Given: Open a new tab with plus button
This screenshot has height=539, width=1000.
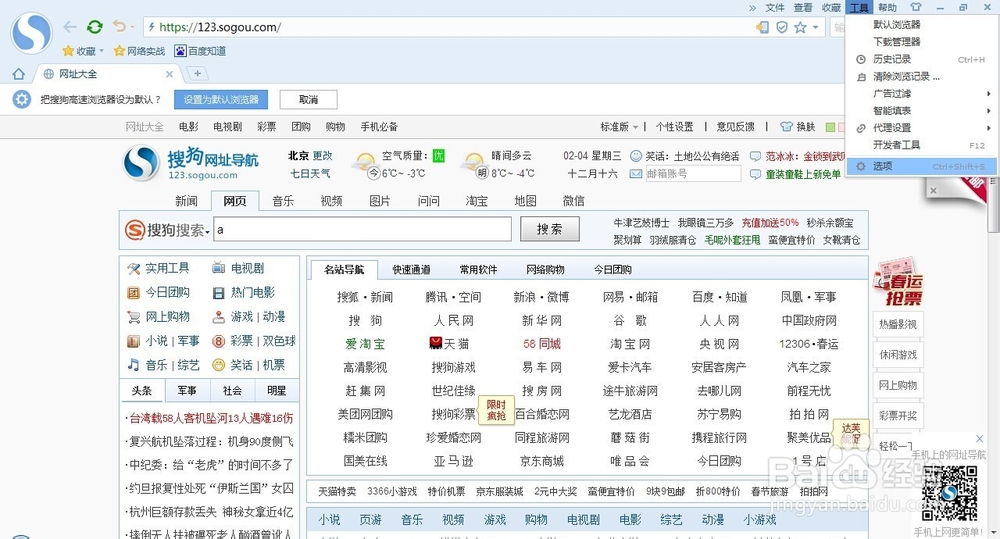Looking at the screenshot, I should 198,74.
